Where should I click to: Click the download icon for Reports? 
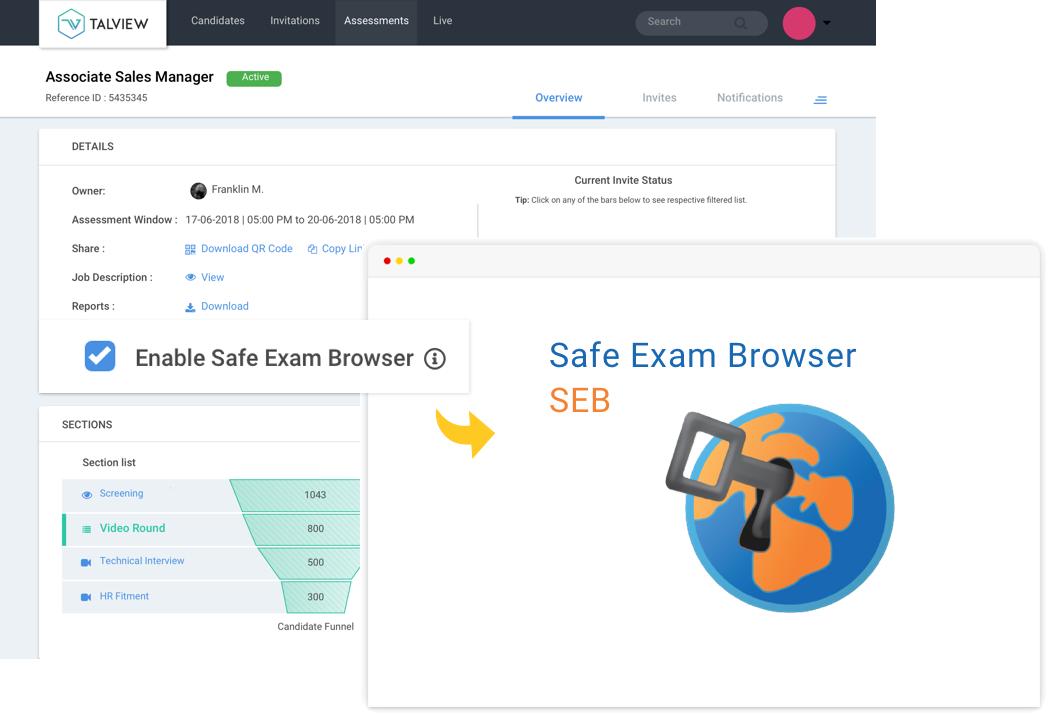pos(190,307)
